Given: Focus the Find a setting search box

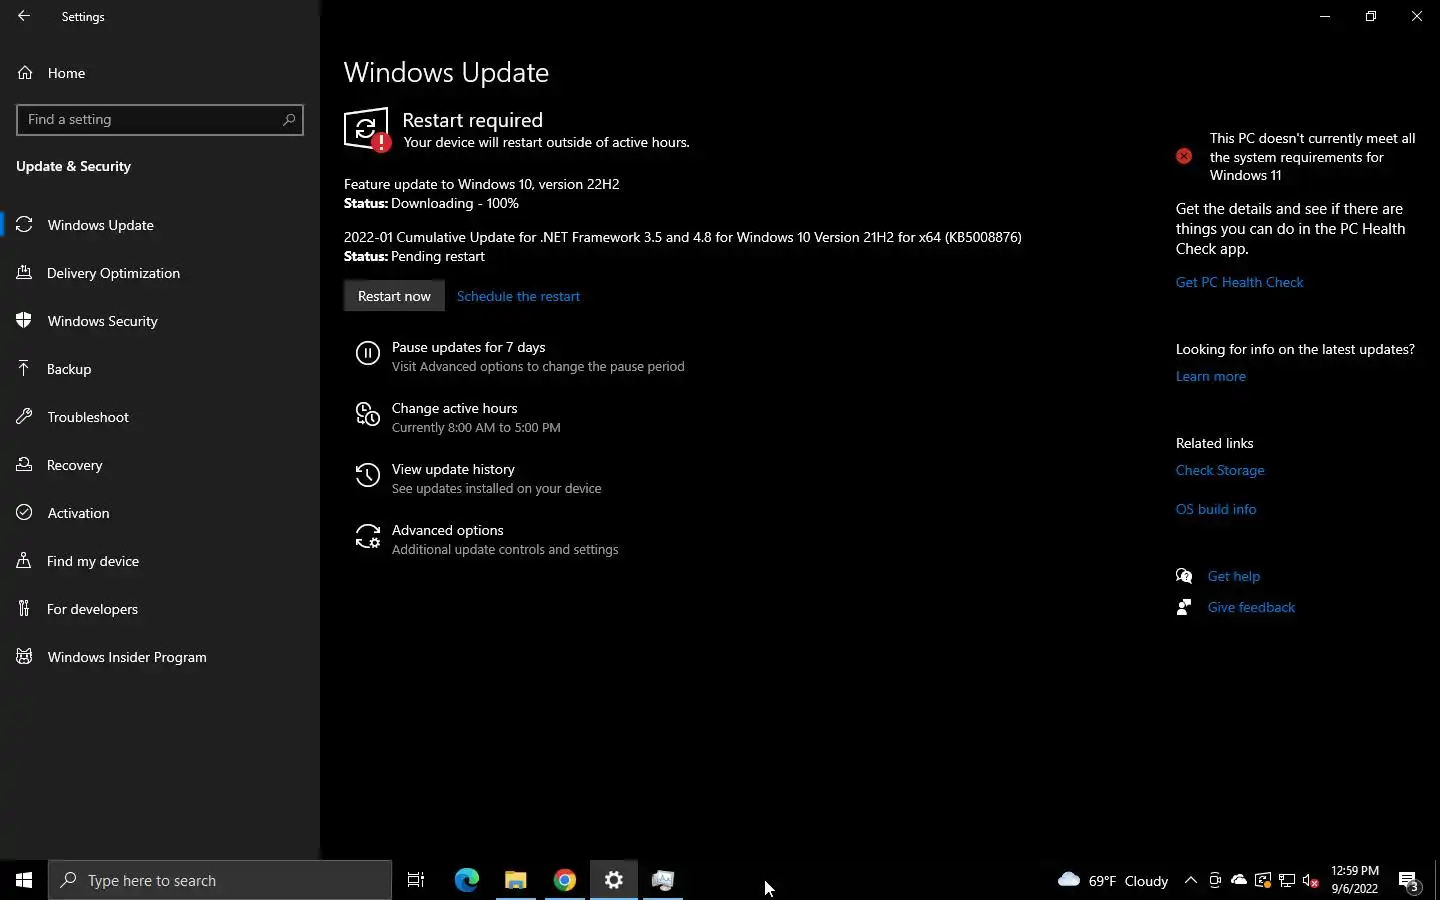Looking at the screenshot, I should click(x=160, y=119).
